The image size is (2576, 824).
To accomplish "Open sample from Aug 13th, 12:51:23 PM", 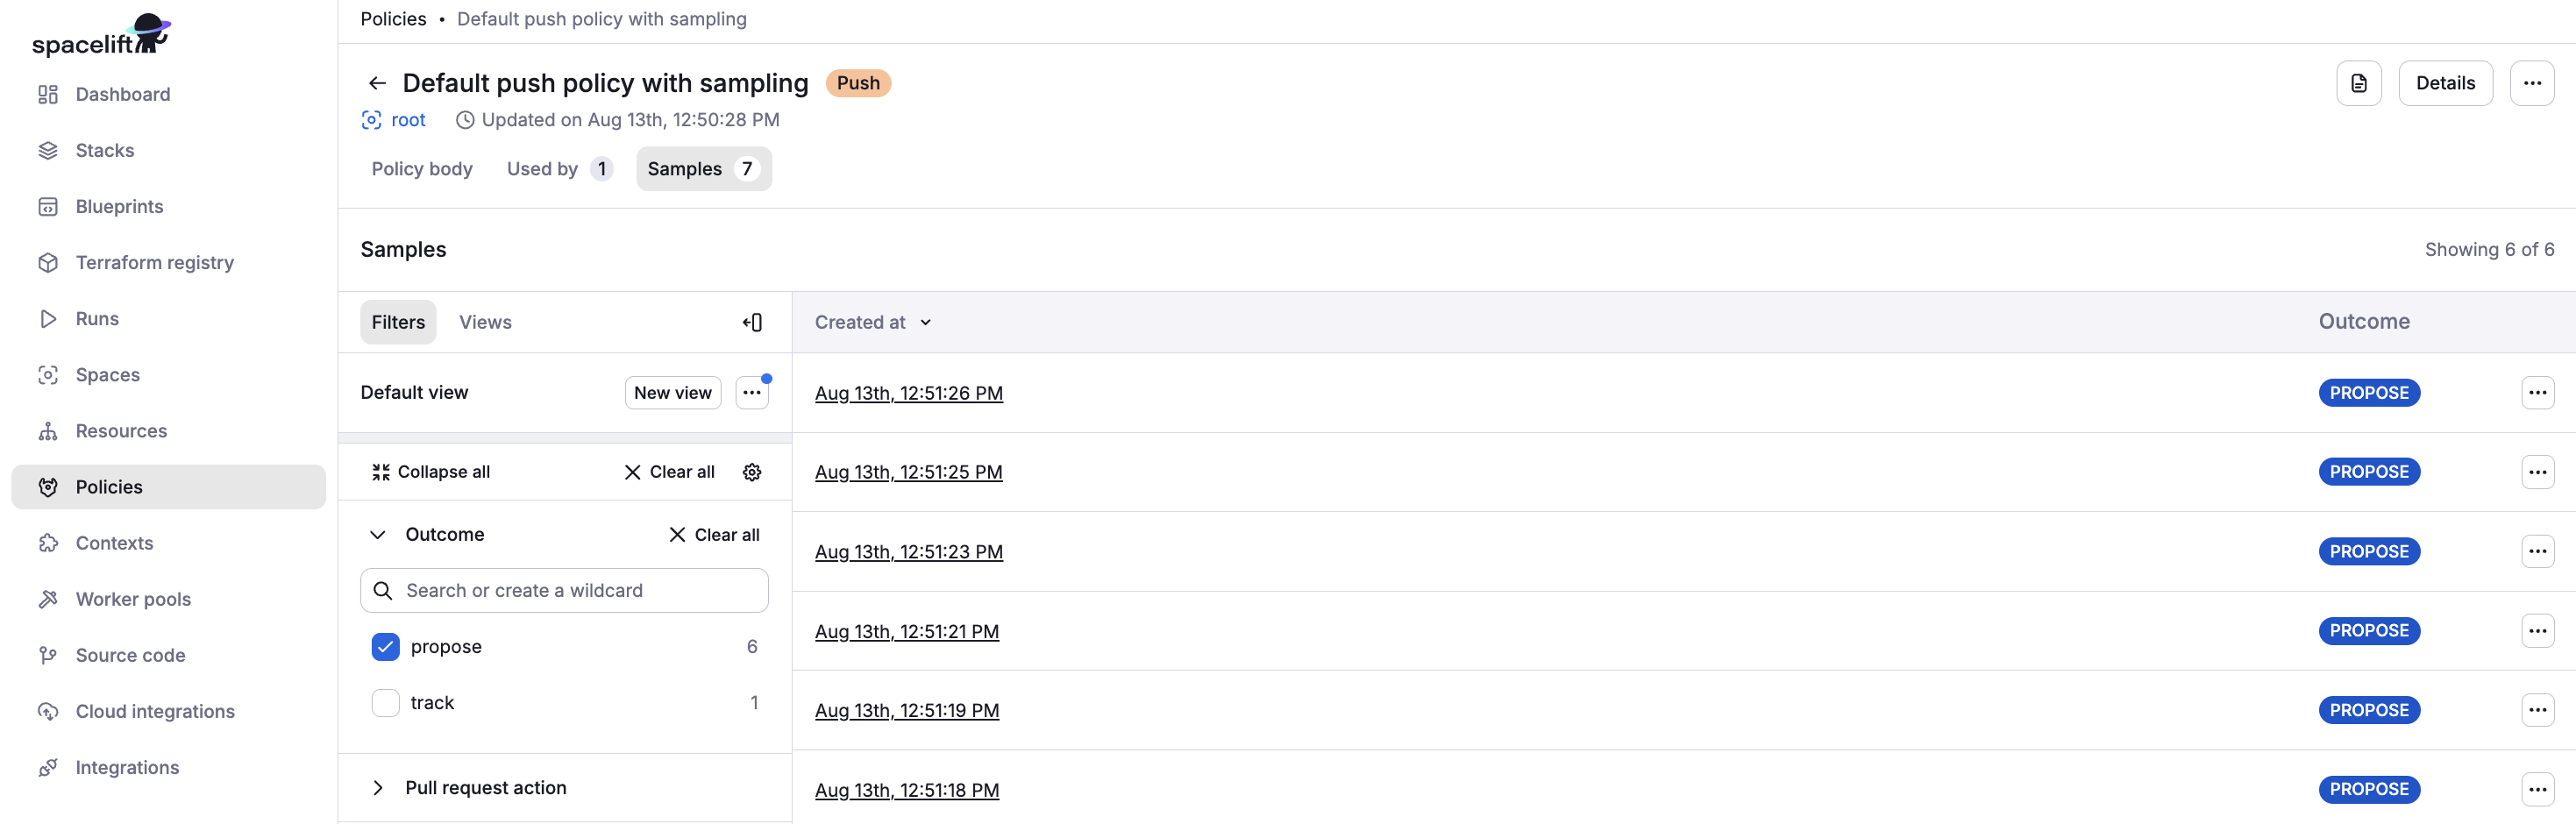I will (908, 552).
